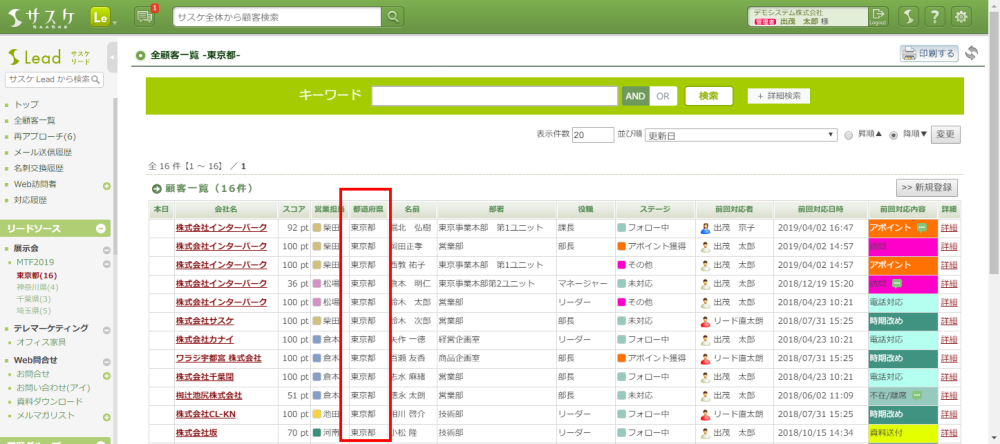The width and height of the screenshot is (1000, 444).
Task: Open メール送信履歴 in the sidebar
Action: coord(42,152)
